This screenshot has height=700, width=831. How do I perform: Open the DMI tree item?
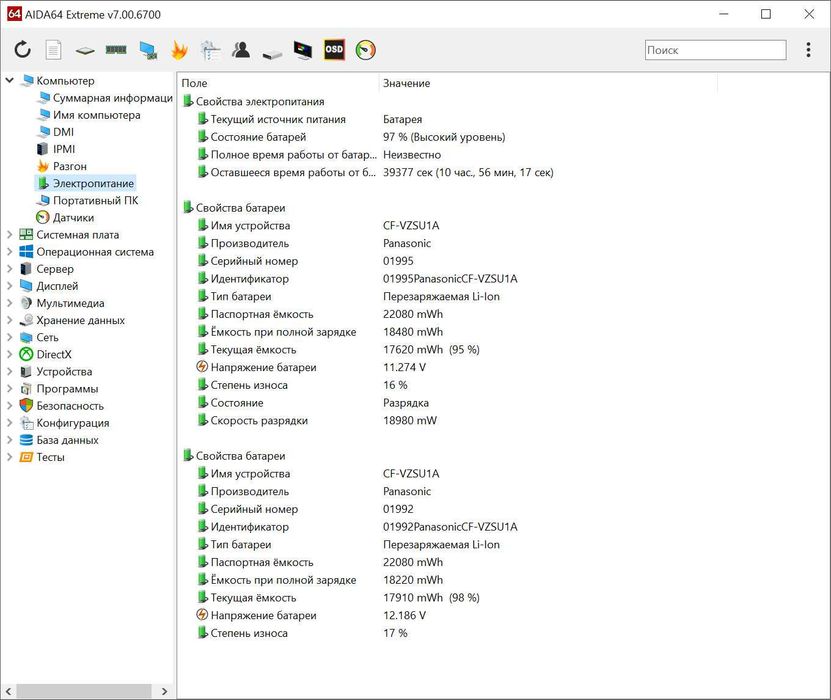[63, 132]
